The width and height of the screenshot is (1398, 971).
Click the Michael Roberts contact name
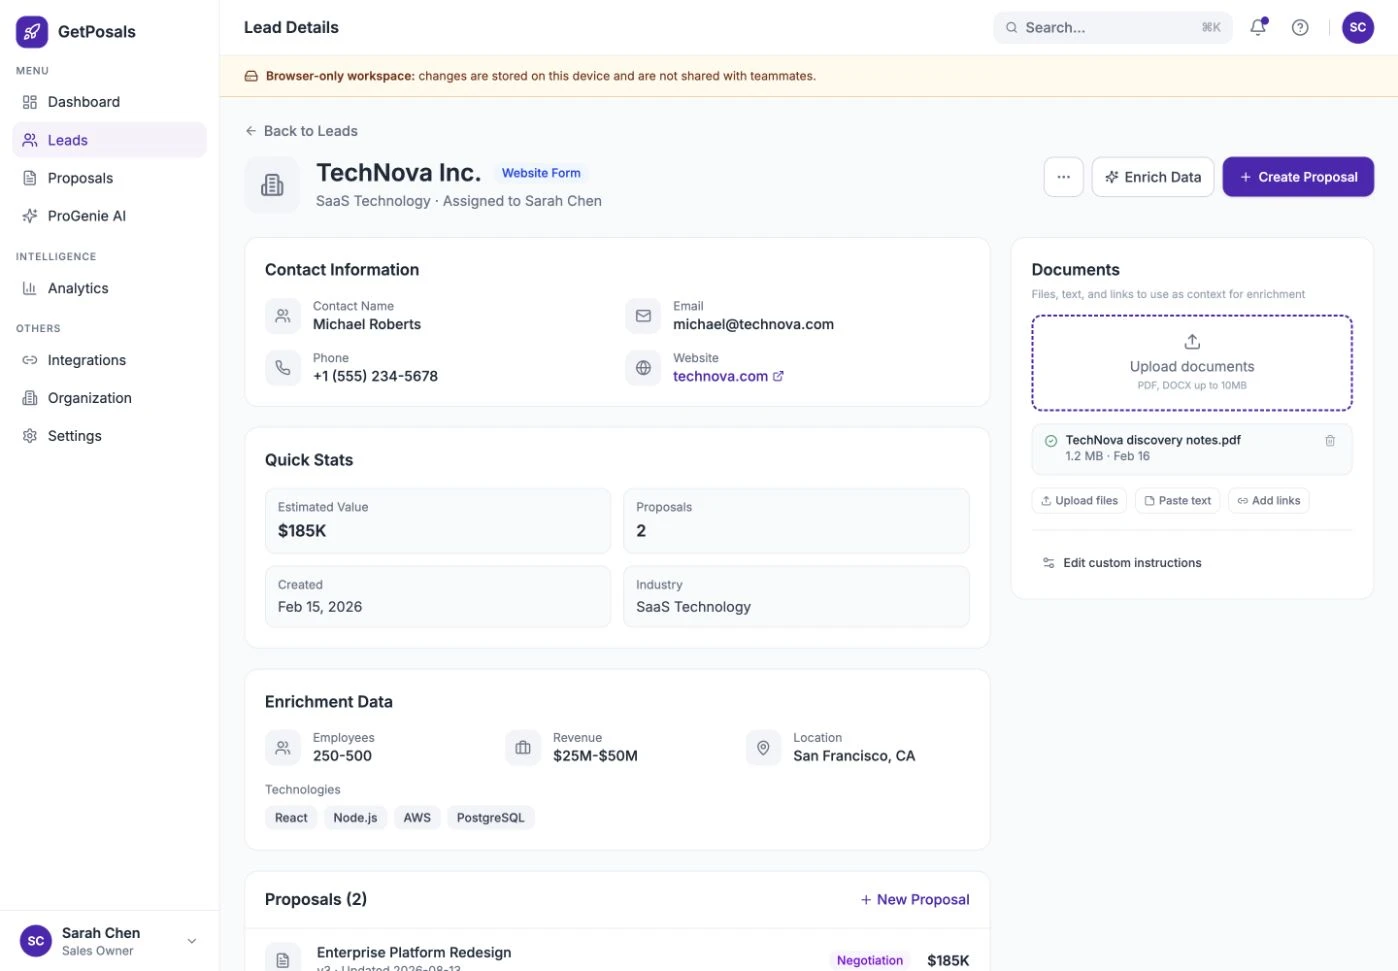(x=367, y=325)
